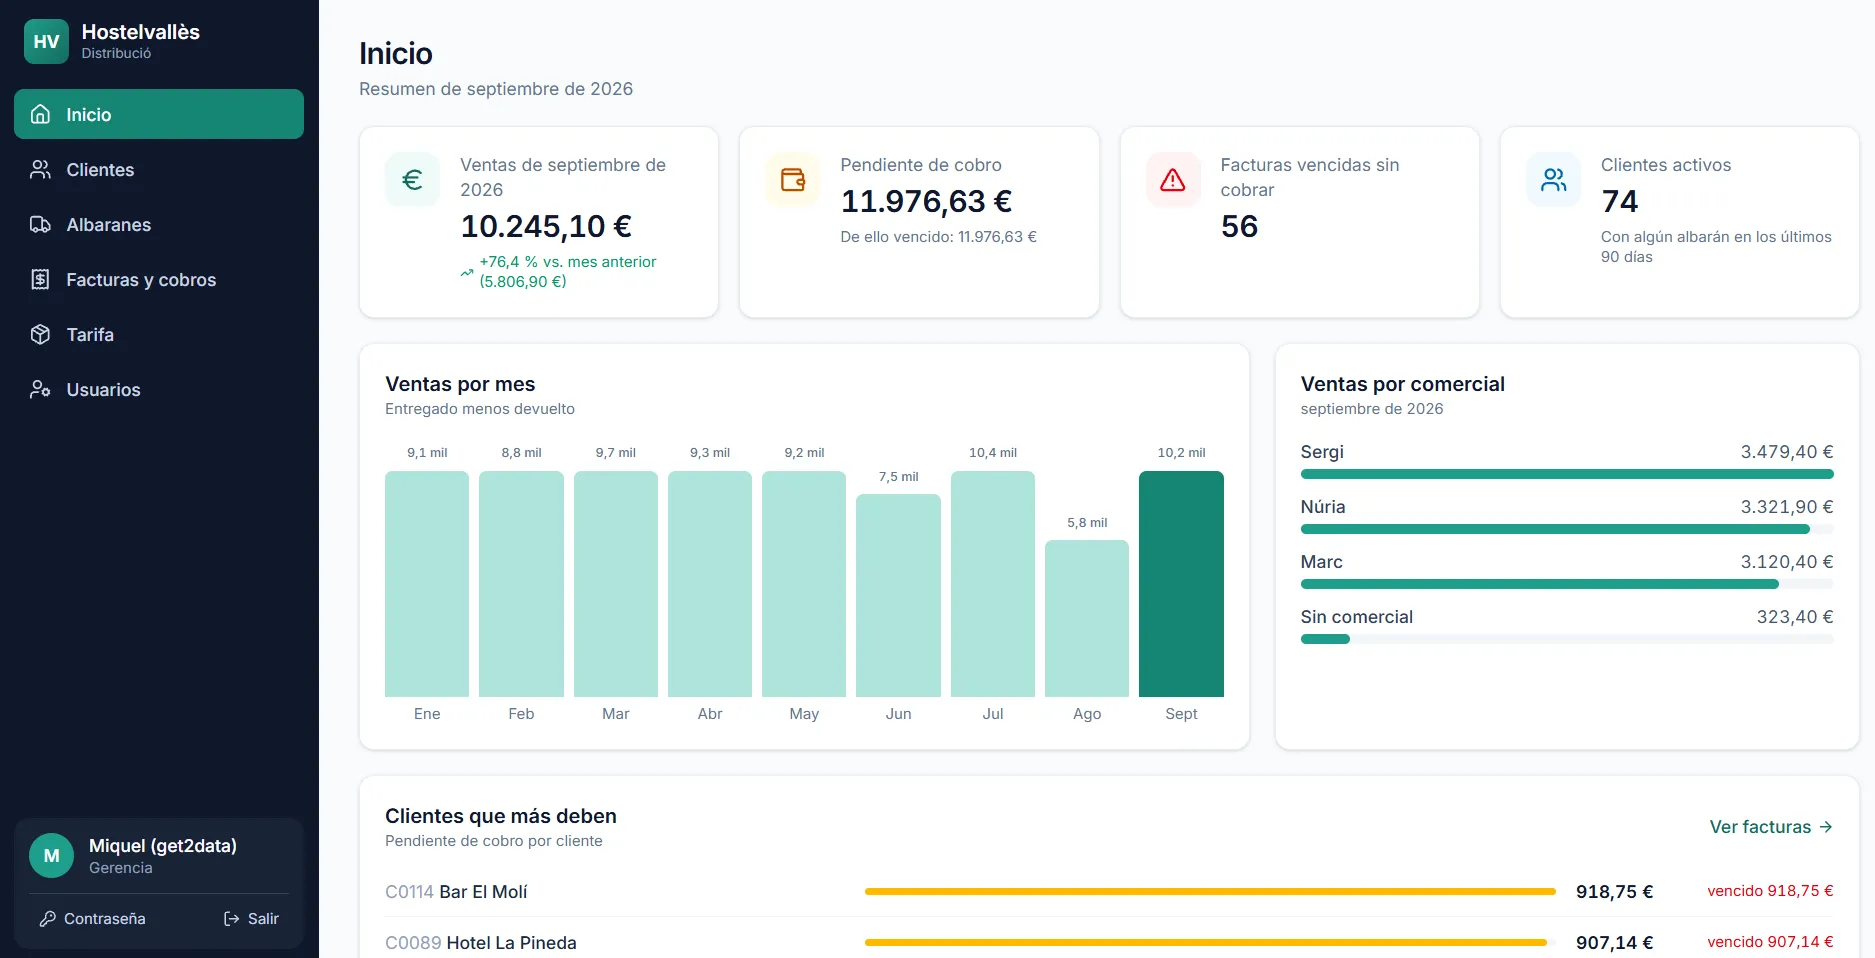1875x958 pixels.
Task: Click the Facturas y cobros receipt icon
Action: pos(40,279)
